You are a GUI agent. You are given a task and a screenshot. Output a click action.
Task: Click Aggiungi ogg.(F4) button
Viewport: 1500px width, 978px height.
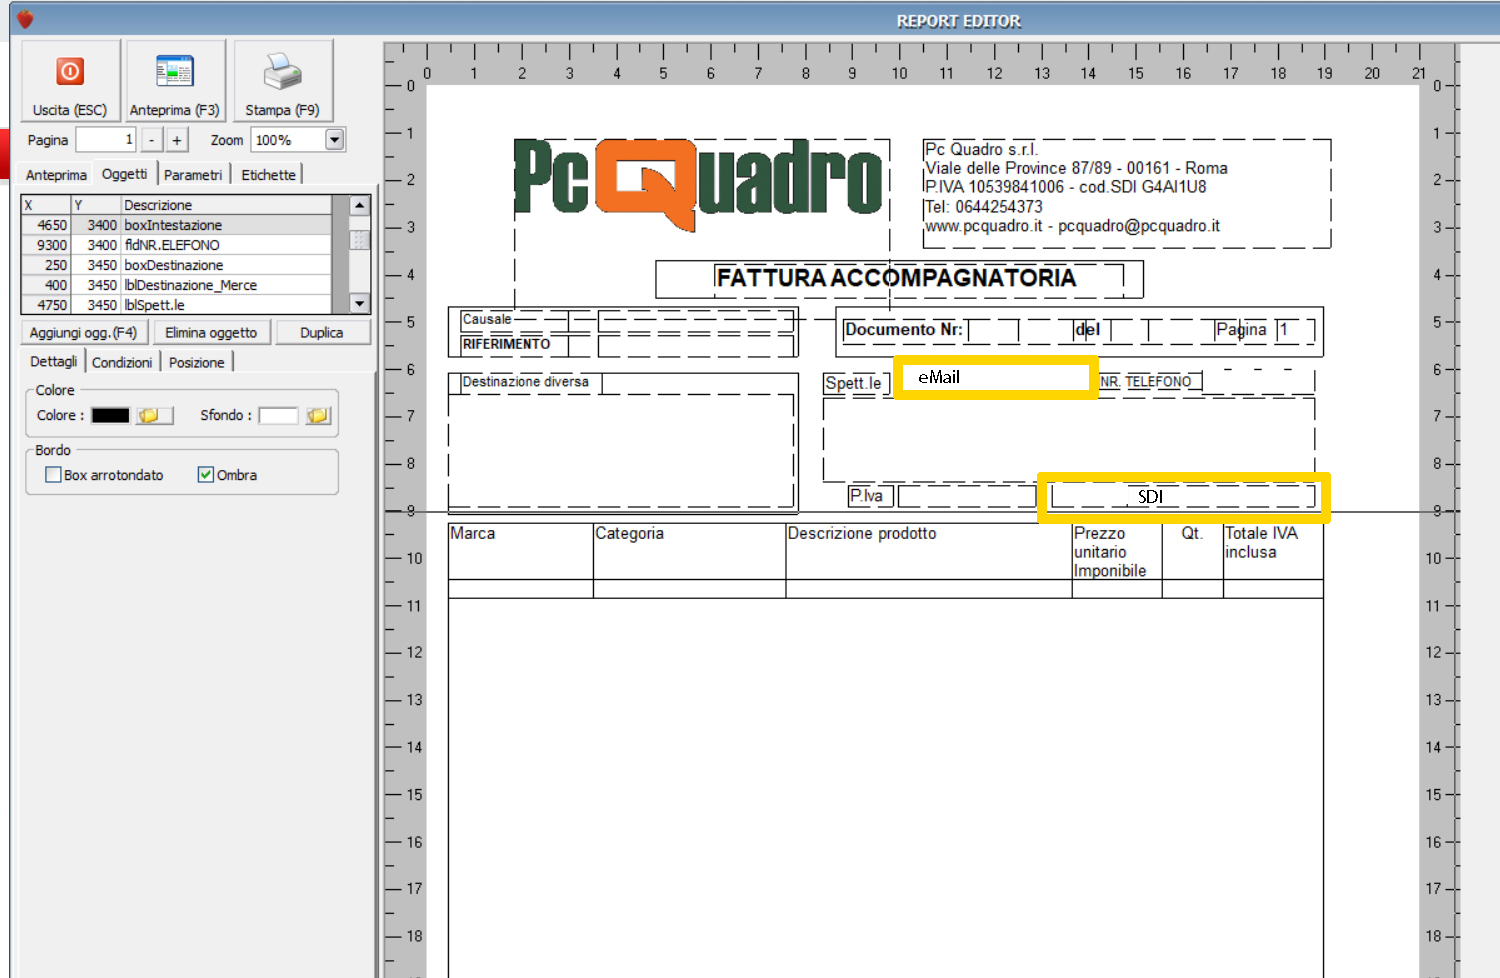coord(84,332)
